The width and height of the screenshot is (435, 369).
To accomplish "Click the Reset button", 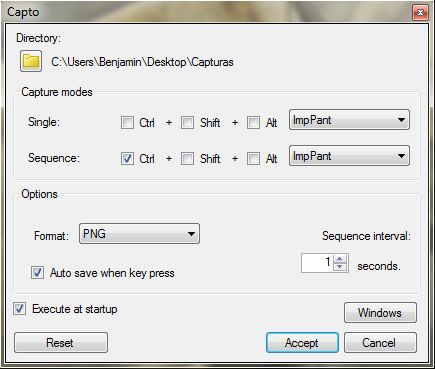I will coord(61,343).
